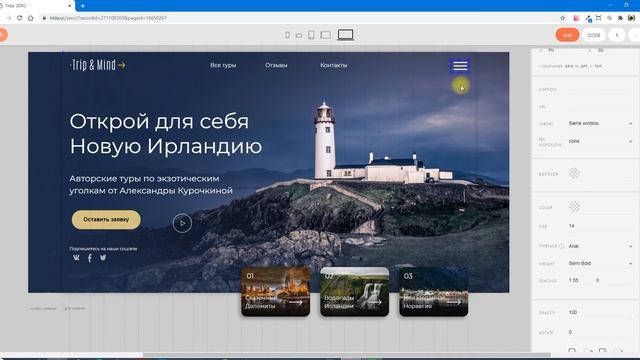Select the 02 Iceland waterfalls tour card

coord(354,292)
